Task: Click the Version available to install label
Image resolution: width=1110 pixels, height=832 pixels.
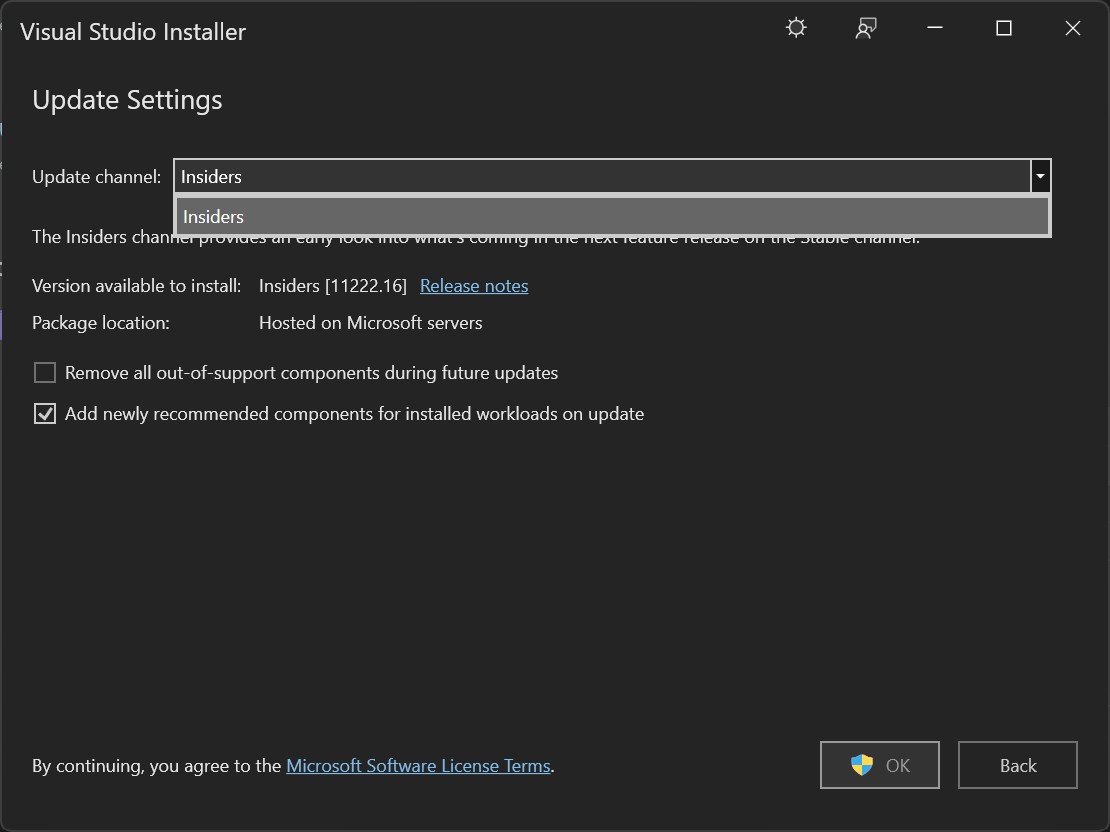Action: [x=137, y=285]
